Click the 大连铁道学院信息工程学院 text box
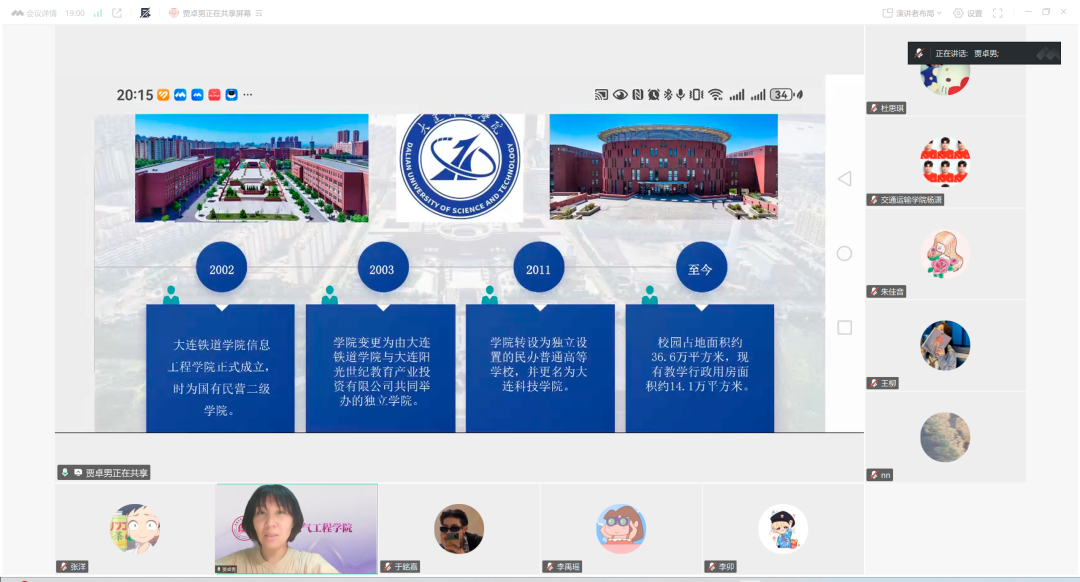Screen dimensions: 1080x582 pyautogui.click(x=220, y=368)
